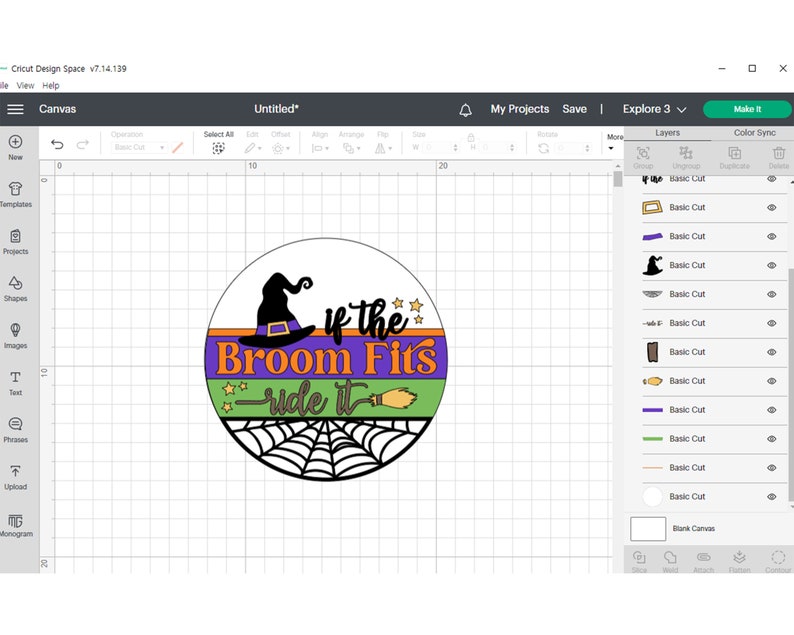Hide the spider web layer
The height and width of the screenshot is (635, 794).
coord(772,294)
